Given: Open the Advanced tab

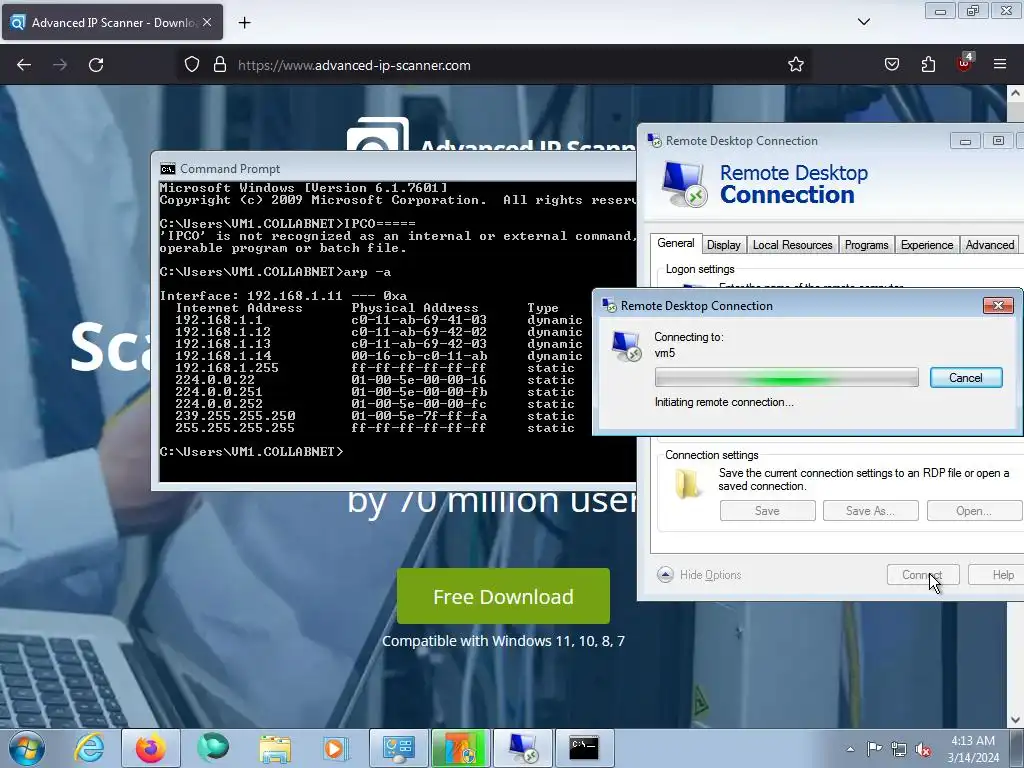Looking at the screenshot, I should [989, 245].
